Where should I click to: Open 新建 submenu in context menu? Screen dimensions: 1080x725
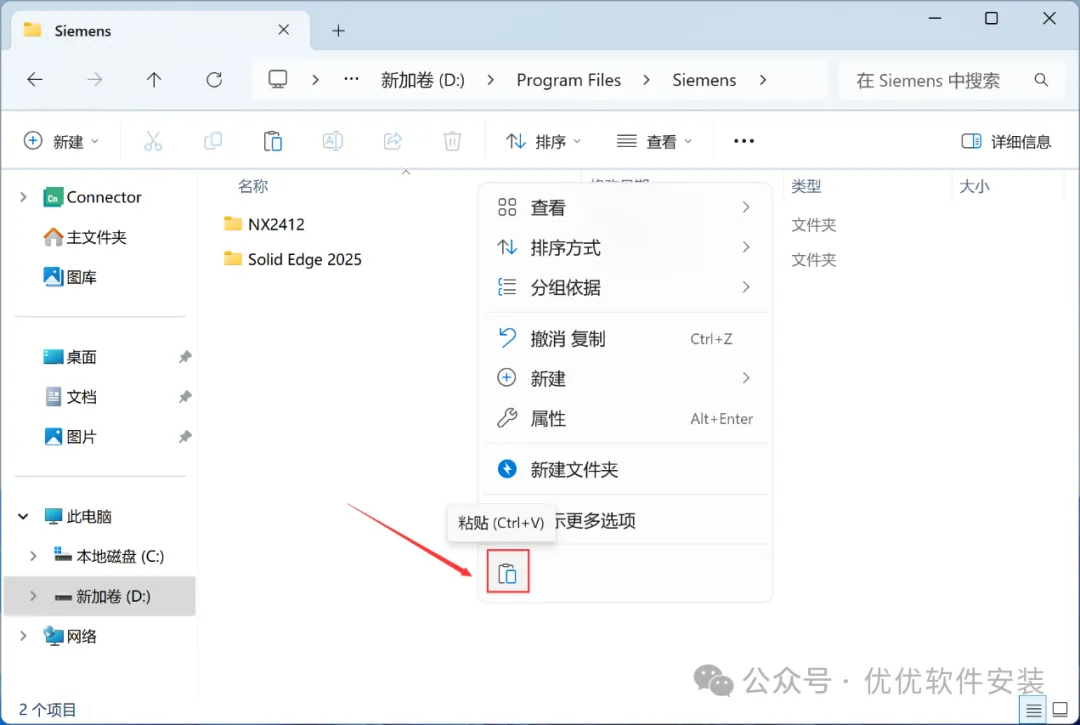click(x=625, y=379)
